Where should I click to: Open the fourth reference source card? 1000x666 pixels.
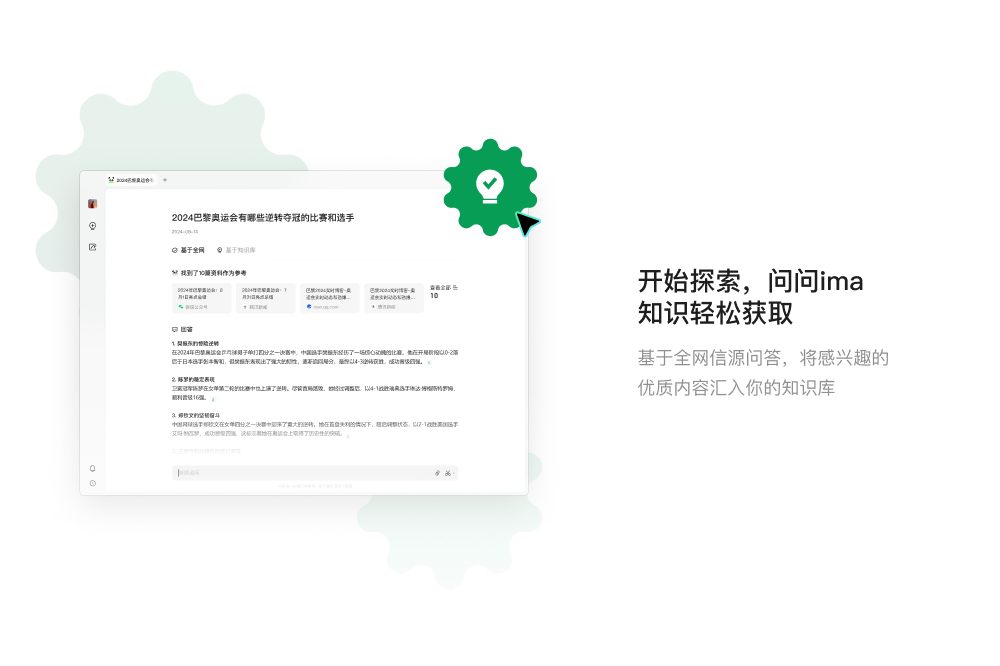(394, 298)
